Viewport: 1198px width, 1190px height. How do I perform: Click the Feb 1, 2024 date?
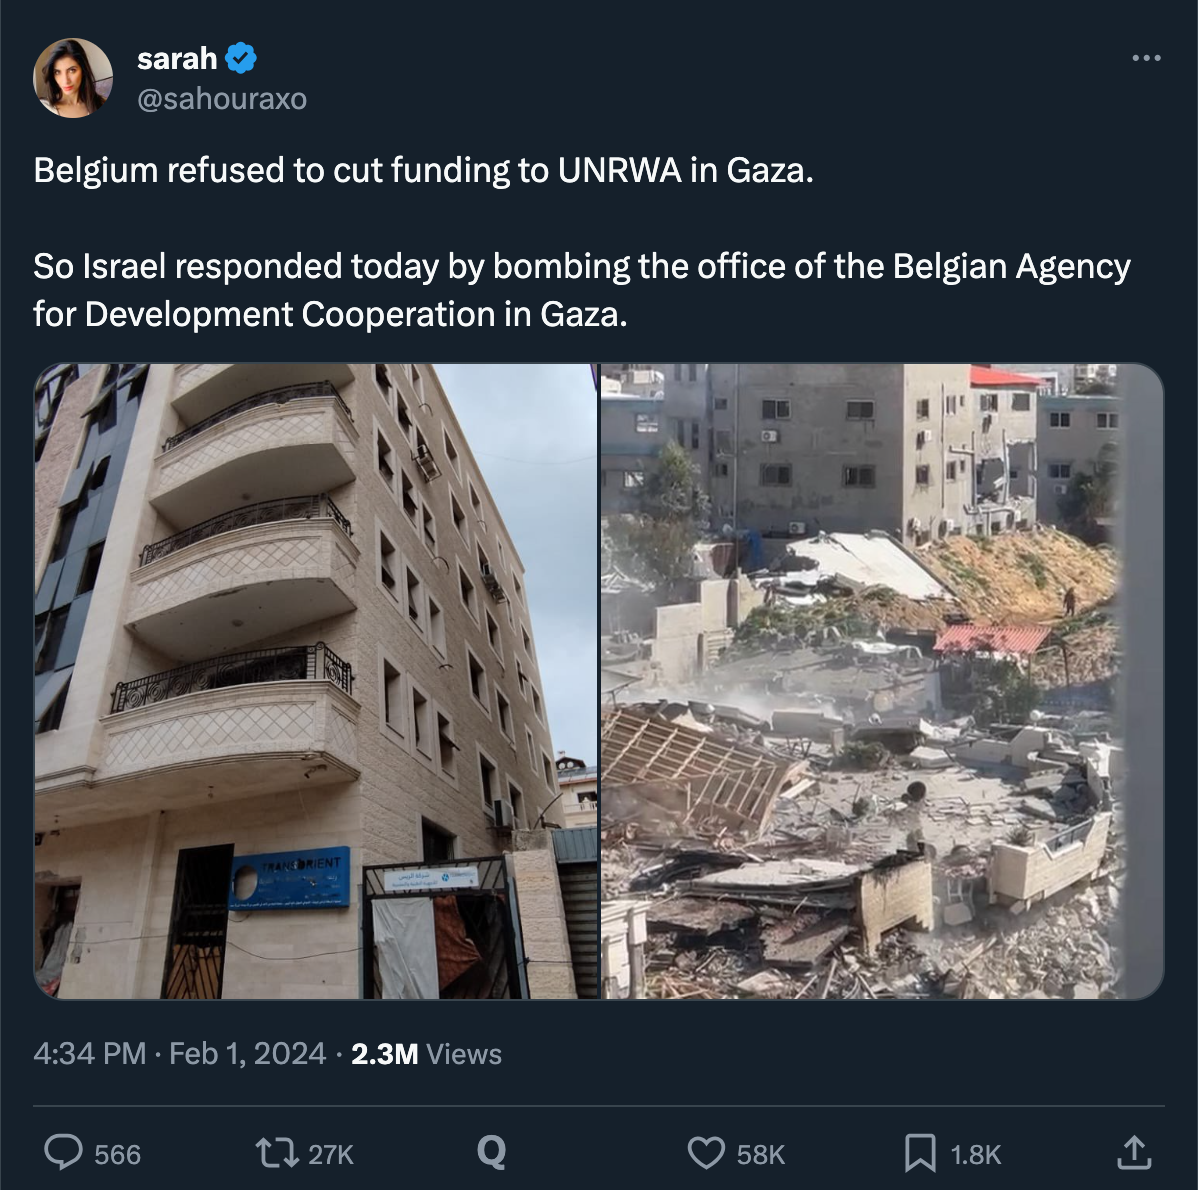tap(248, 1054)
